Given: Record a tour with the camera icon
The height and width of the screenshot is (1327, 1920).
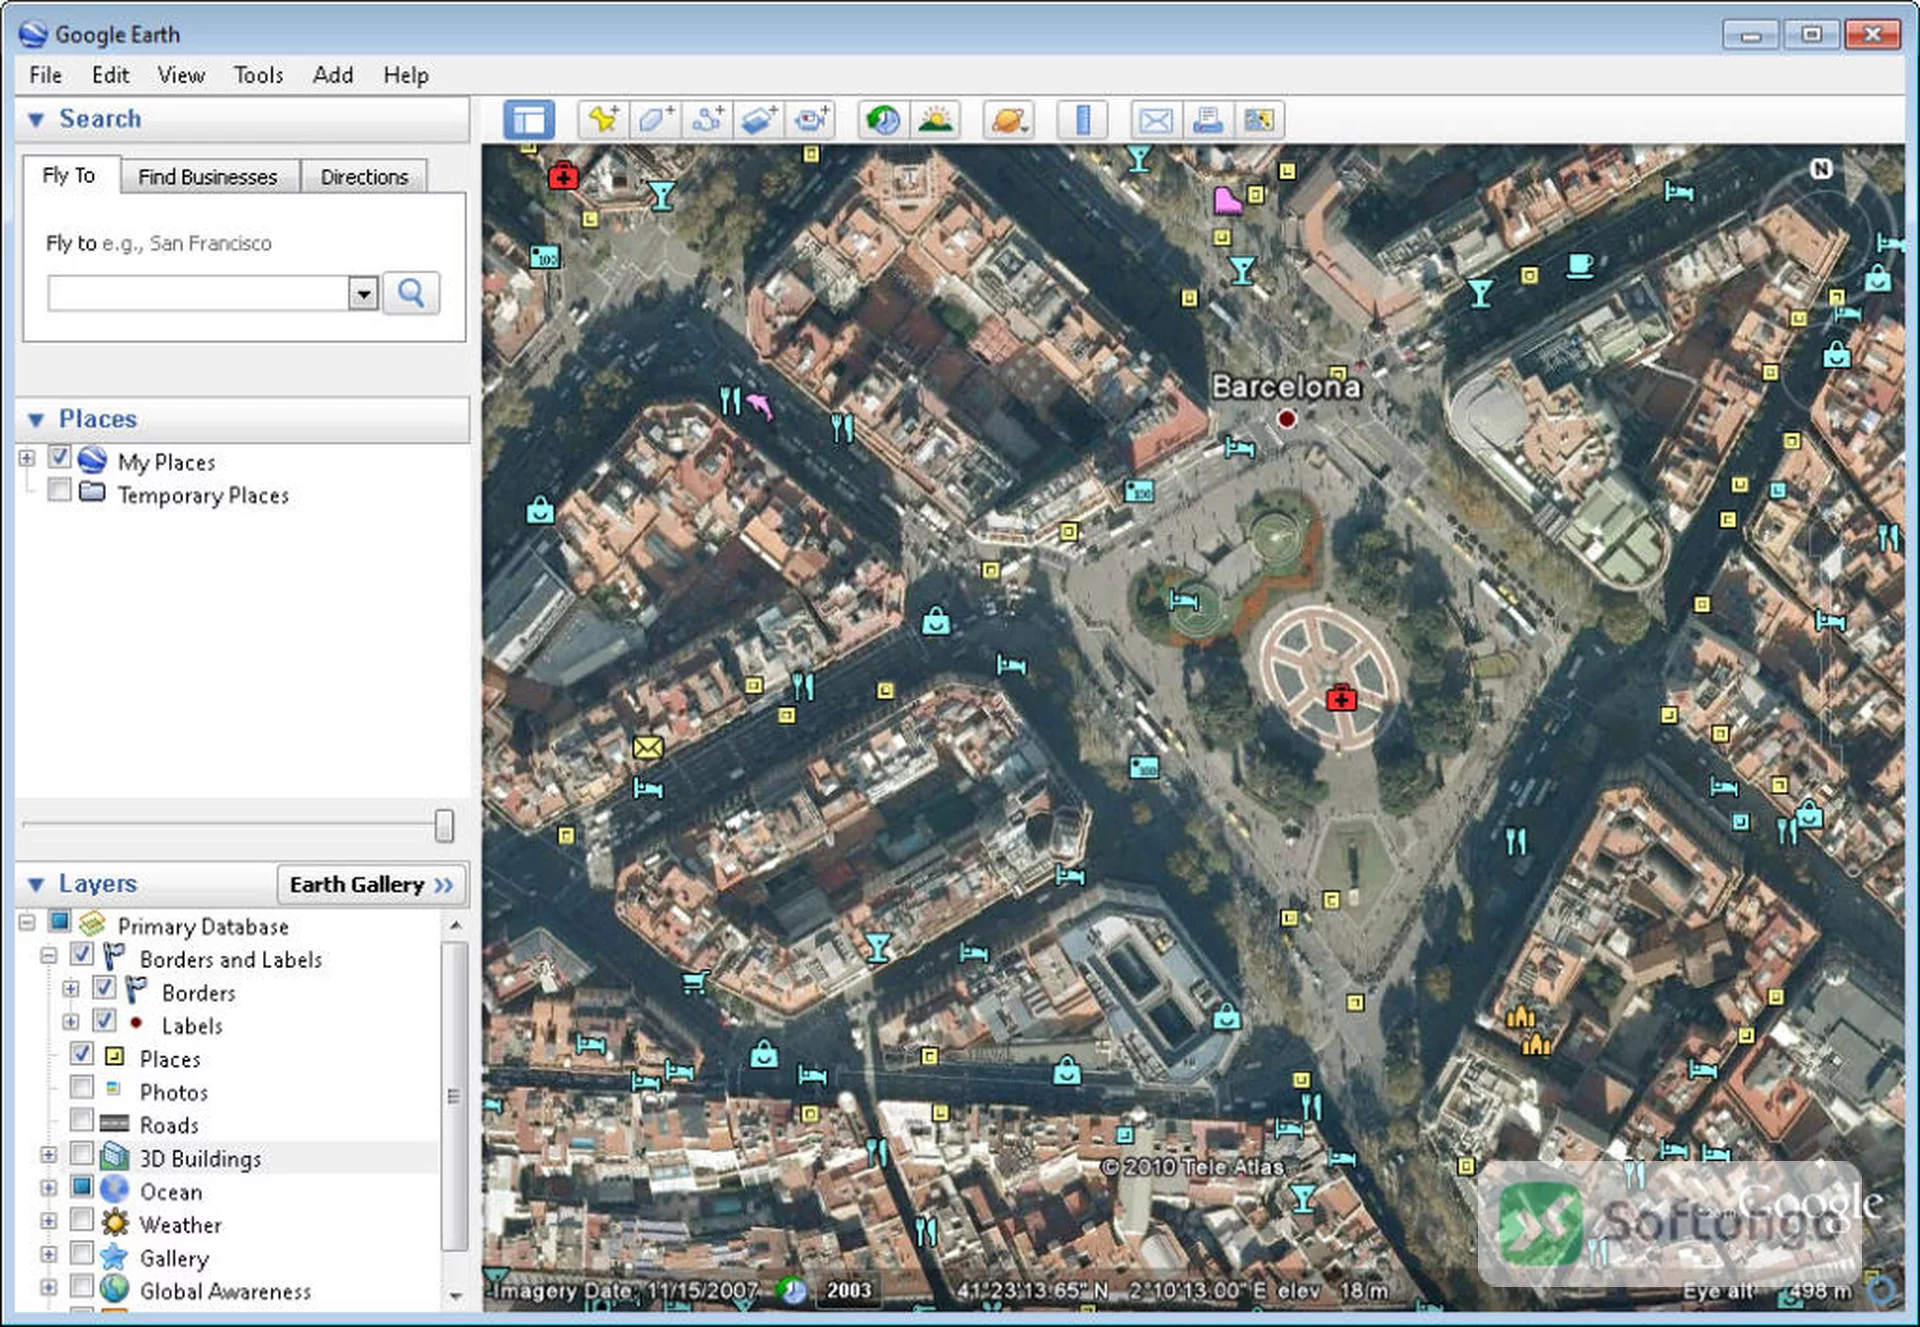Looking at the screenshot, I should [x=811, y=120].
